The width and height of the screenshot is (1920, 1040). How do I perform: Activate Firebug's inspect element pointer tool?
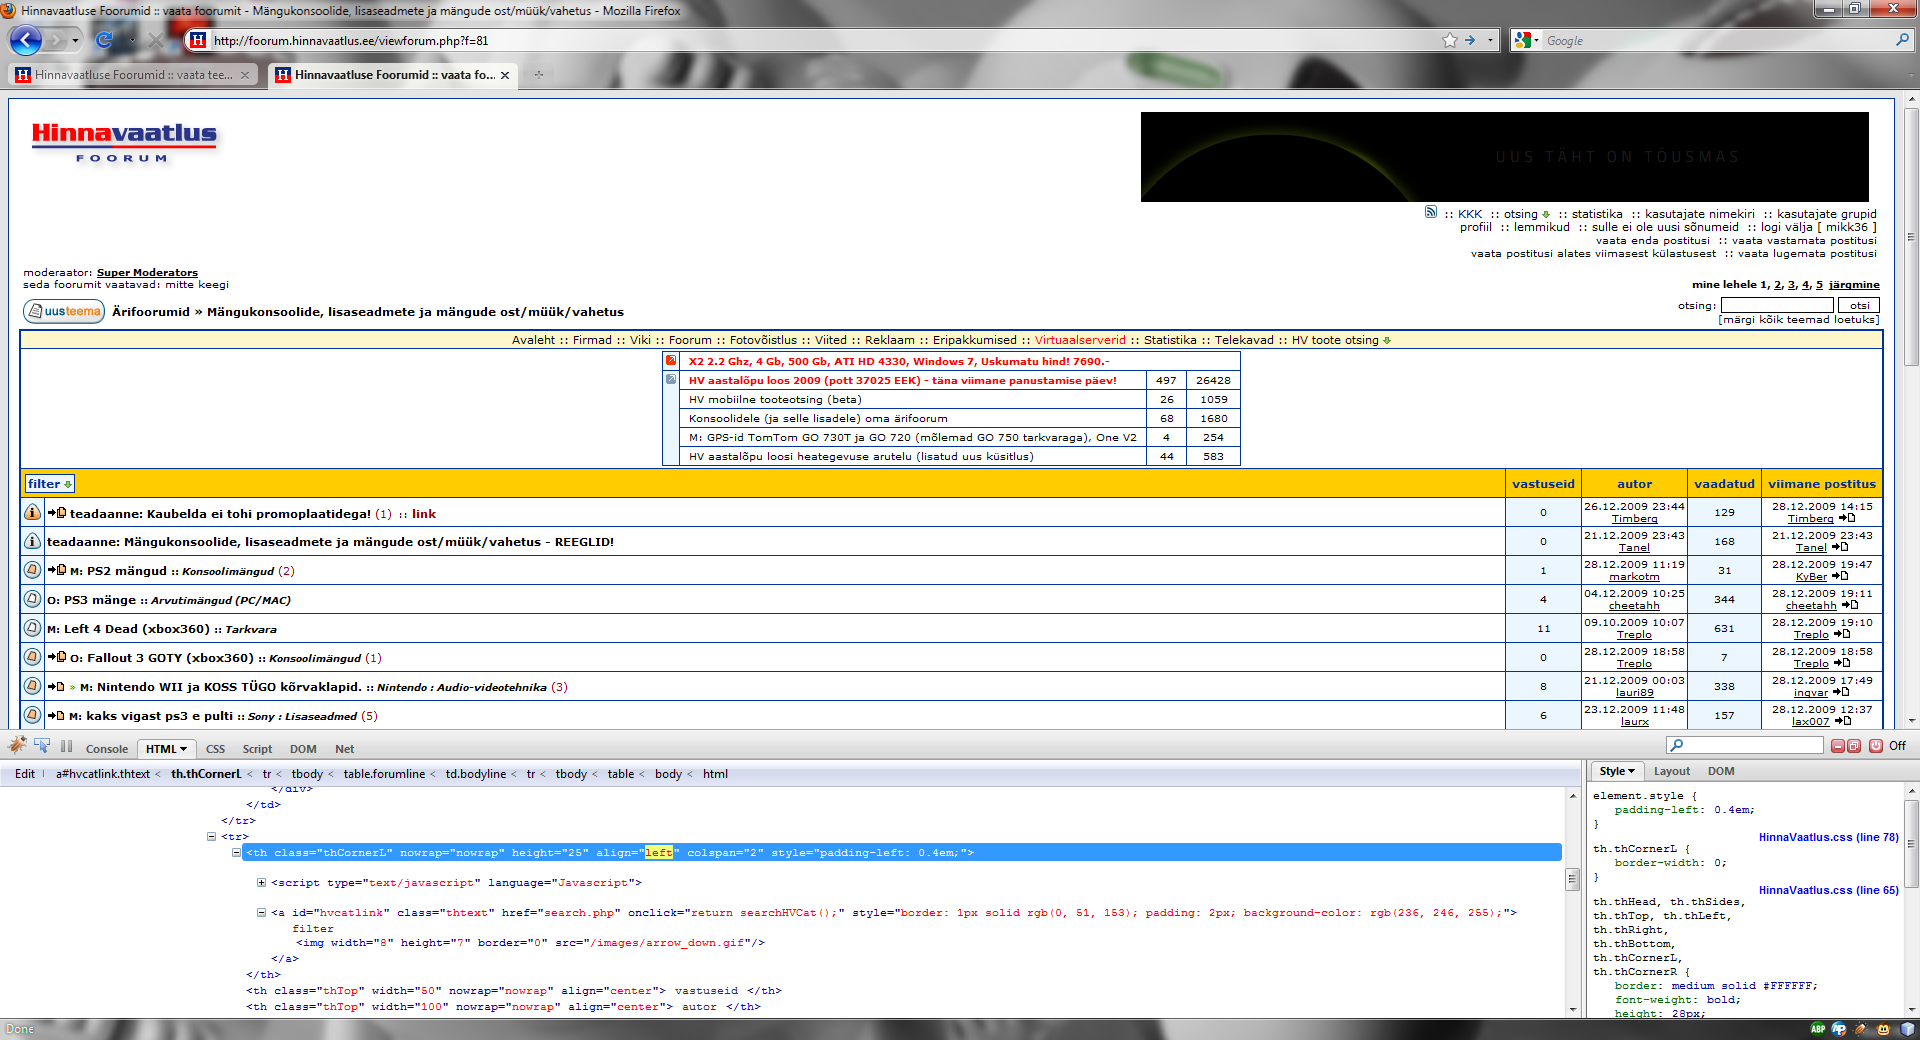pos(42,746)
